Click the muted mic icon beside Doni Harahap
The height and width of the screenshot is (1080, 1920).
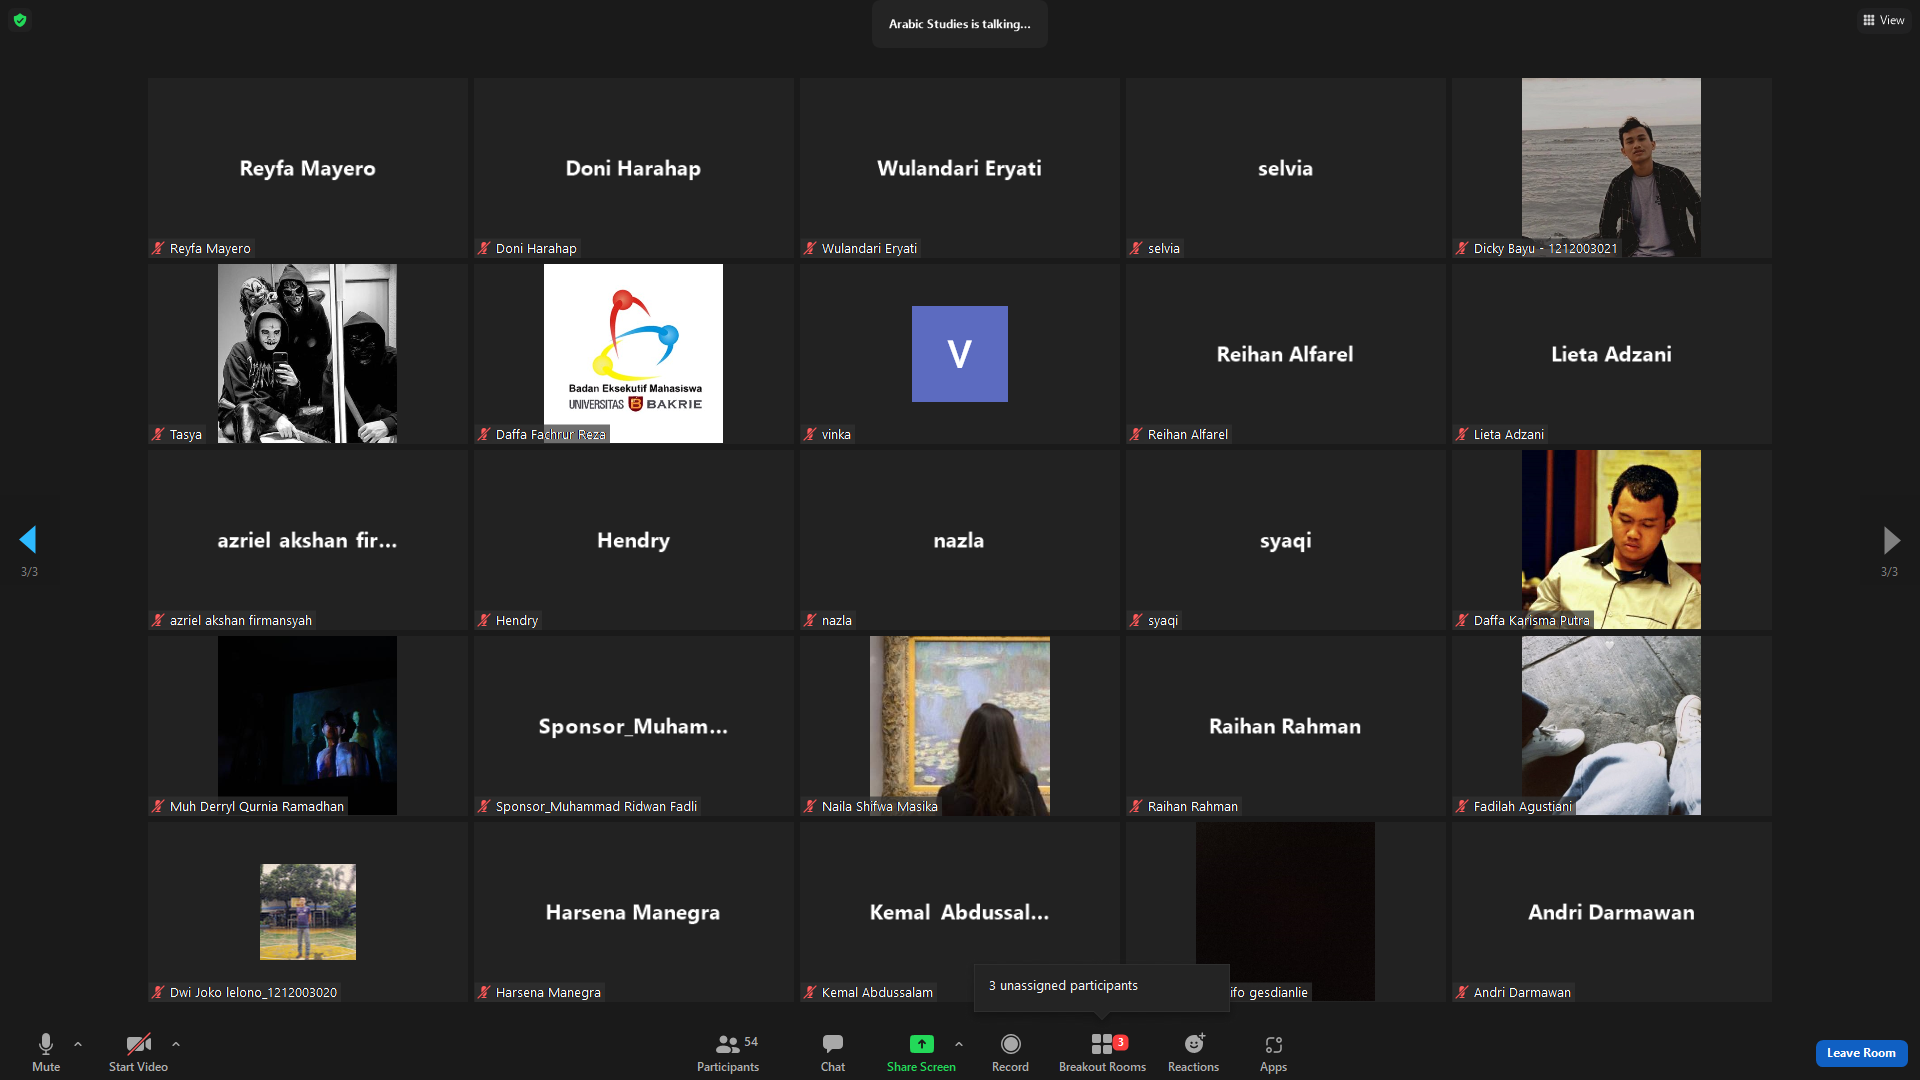[x=484, y=248]
